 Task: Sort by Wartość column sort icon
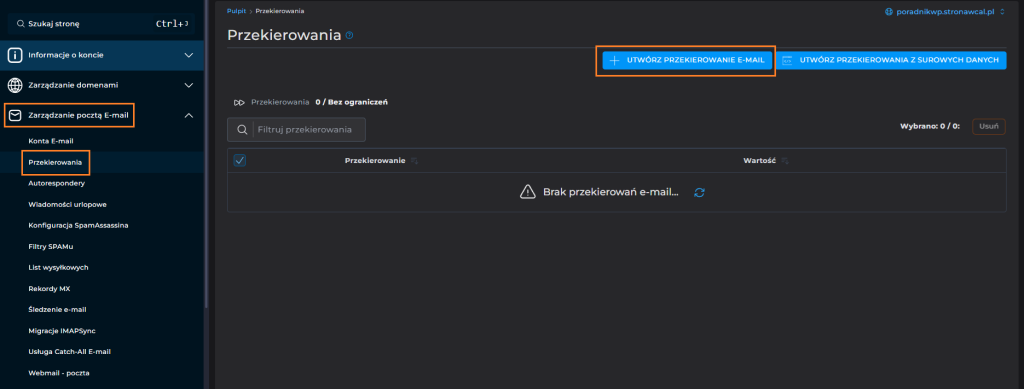(785, 161)
